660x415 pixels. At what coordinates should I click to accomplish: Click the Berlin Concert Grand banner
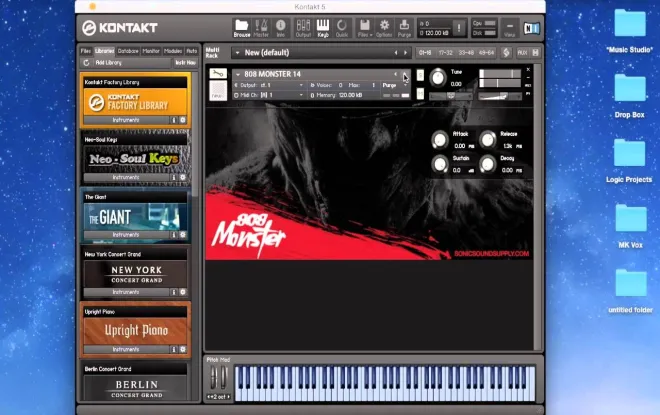(136, 388)
